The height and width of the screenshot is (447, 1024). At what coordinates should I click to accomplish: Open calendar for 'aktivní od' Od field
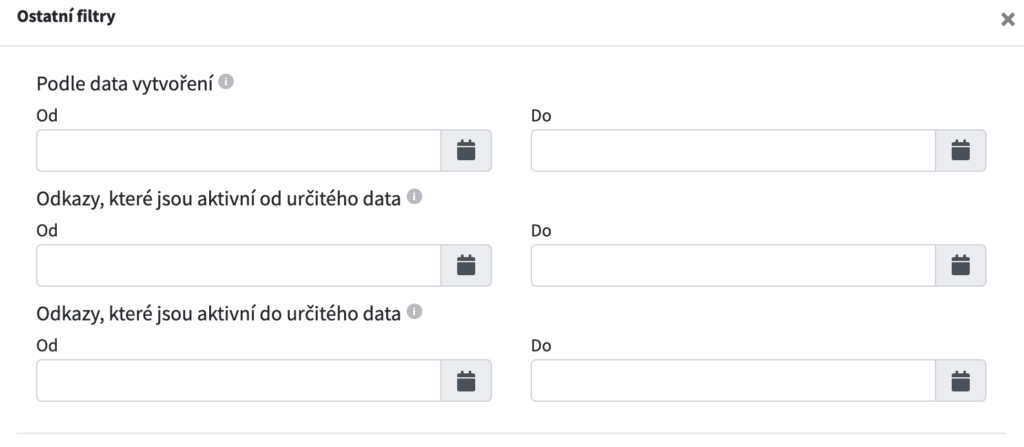pyautogui.click(x=466, y=265)
